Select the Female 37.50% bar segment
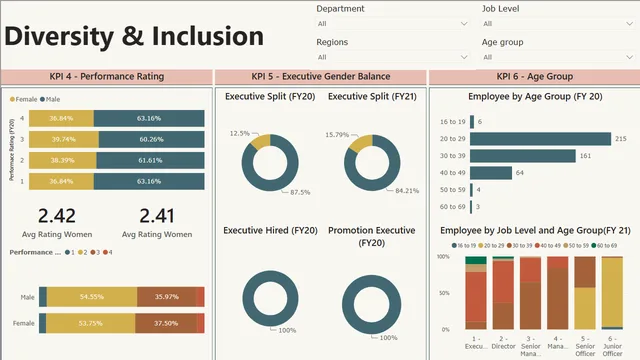This screenshot has height=360, width=640. 166,323
